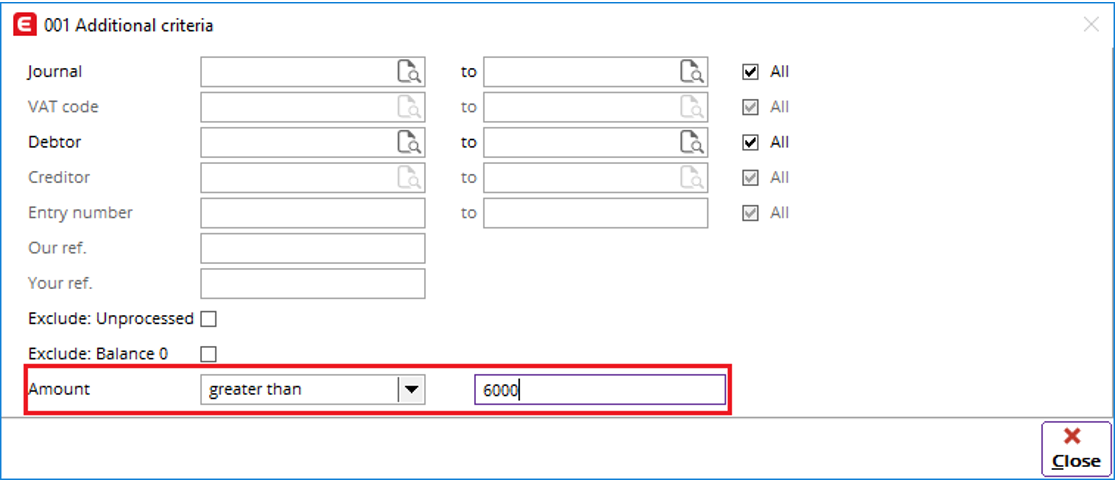This screenshot has width=1116, height=483.
Task: Click lookup icon in VAT code from field
Action: pyautogui.click(x=409, y=107)
